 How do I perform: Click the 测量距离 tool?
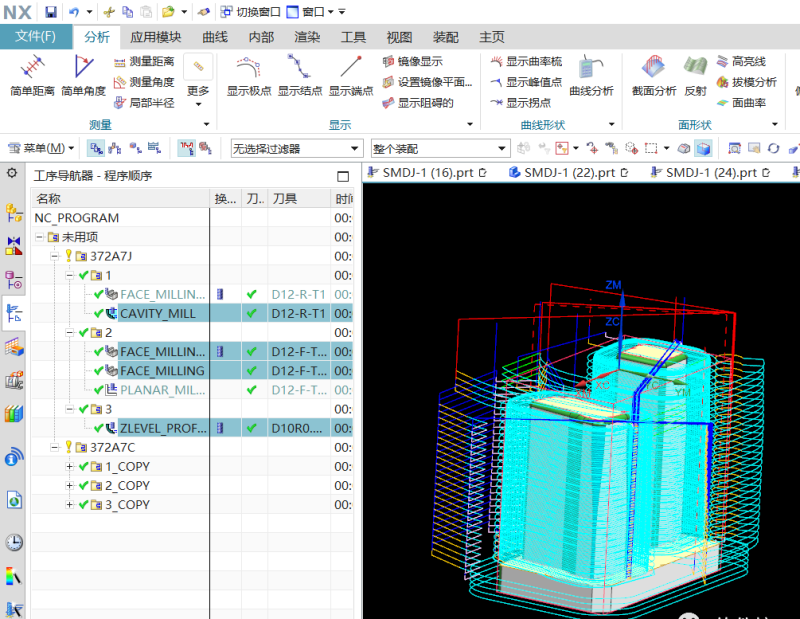(144, 62)
